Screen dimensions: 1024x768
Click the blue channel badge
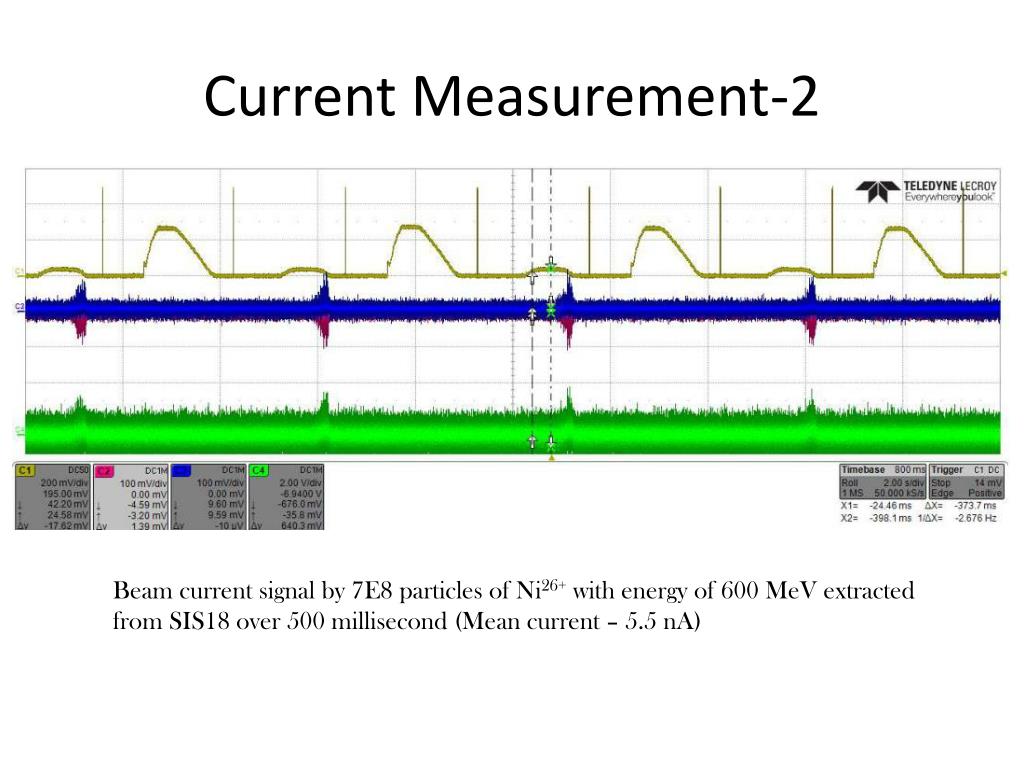tap(182, 470)
